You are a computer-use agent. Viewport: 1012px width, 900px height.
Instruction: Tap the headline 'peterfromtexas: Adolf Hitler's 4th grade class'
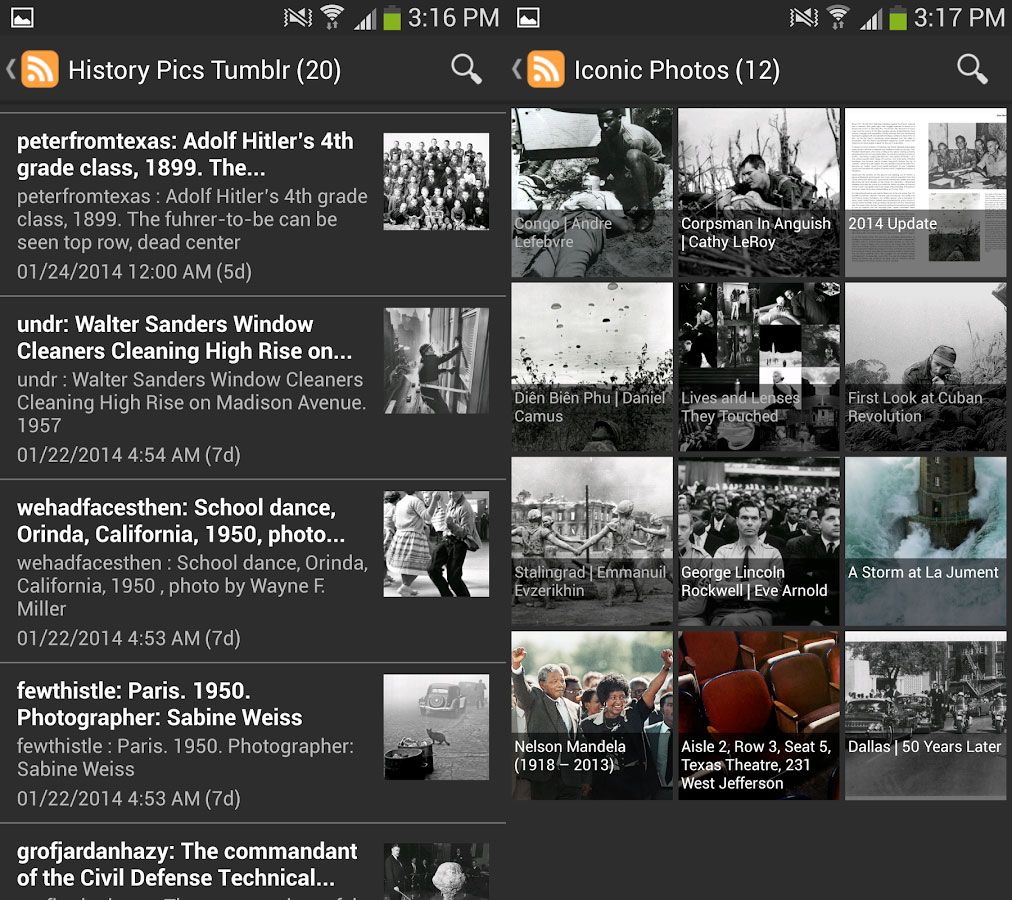[x=185, y=154]
